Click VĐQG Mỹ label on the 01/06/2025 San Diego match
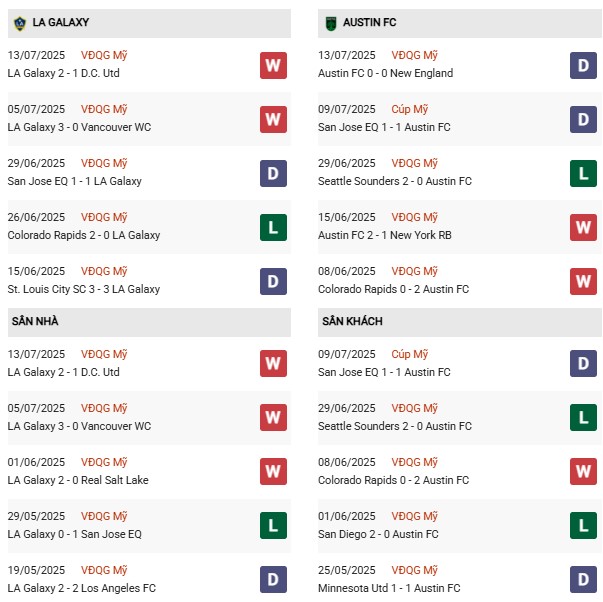603x602 pixels. (x=413, y=516)
